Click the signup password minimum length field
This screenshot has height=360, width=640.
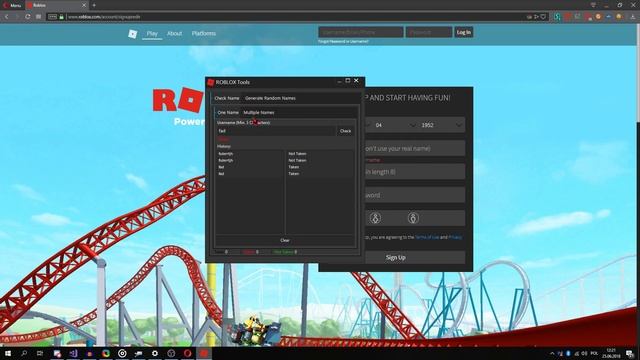[415, 172]
